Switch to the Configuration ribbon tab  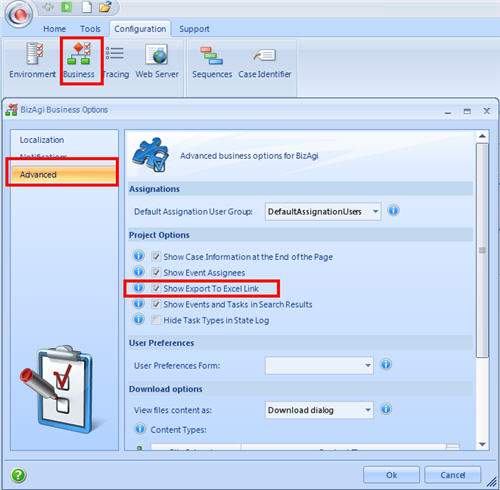(140, 29)
